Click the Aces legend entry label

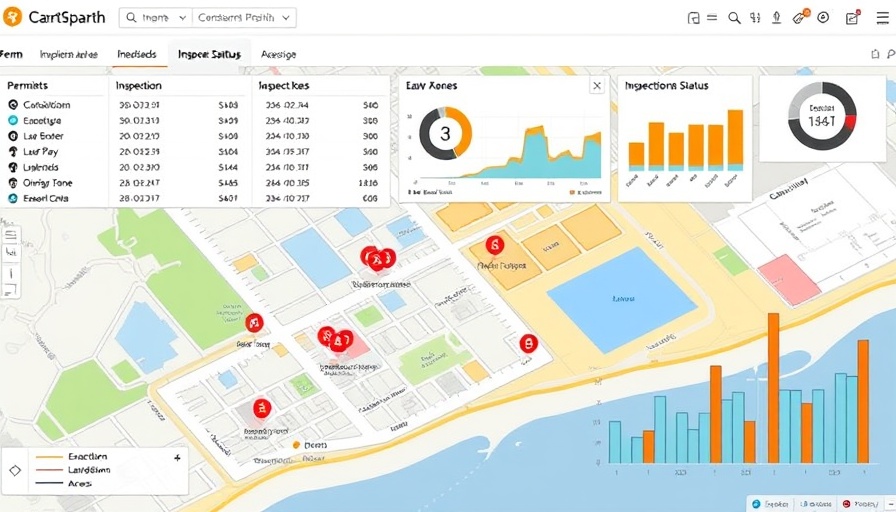click(79, 483)
